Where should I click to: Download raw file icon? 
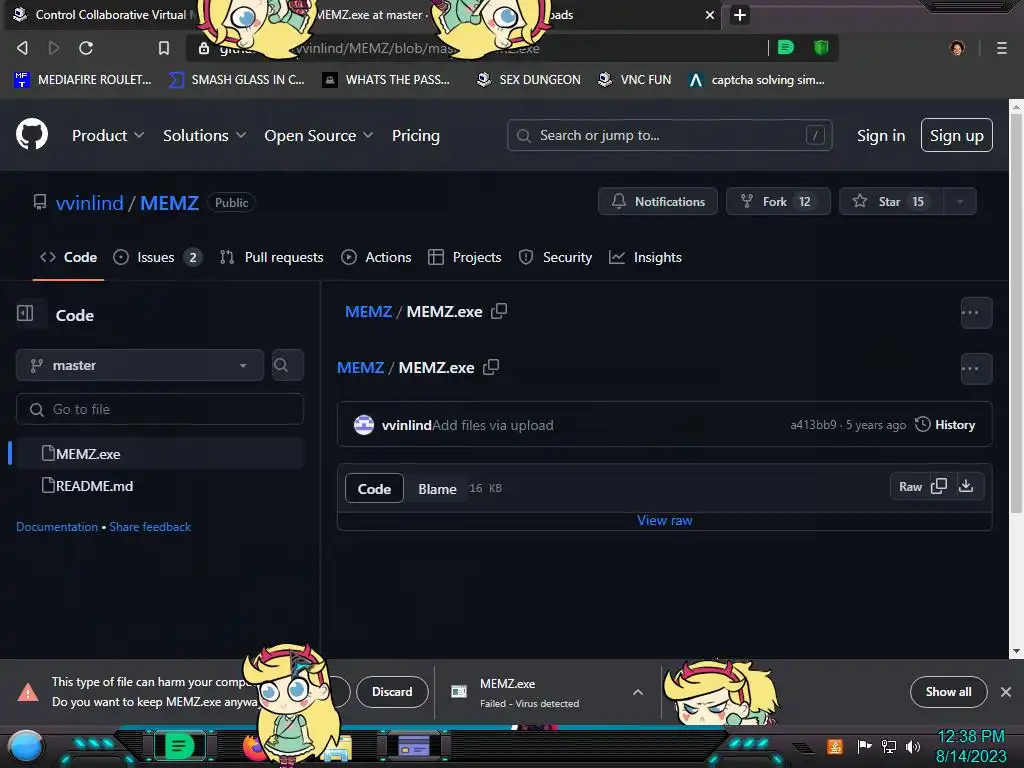pyautogui.click(x=966, y=486)
